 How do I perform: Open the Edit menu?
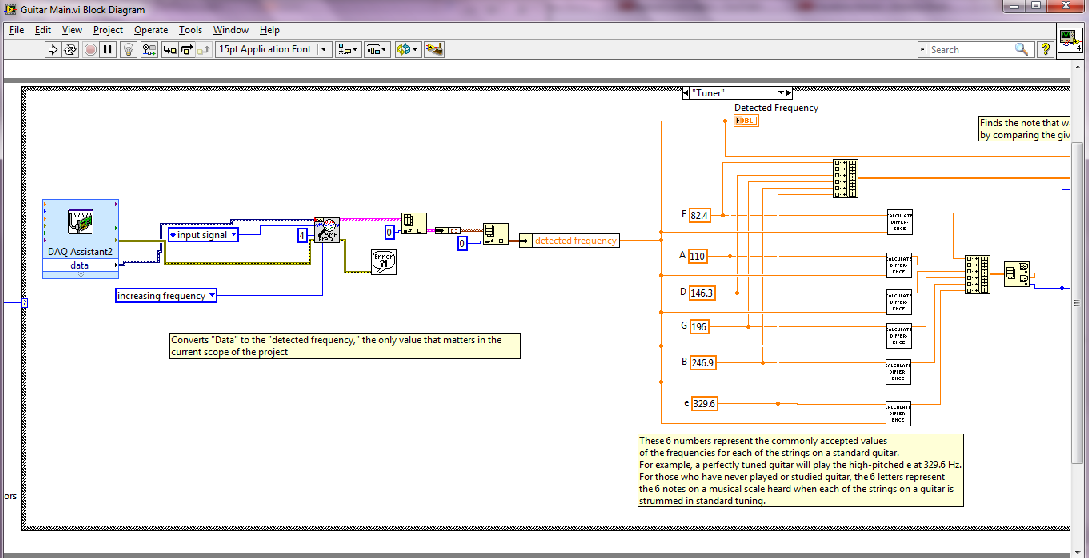click(x=43, y=30)
